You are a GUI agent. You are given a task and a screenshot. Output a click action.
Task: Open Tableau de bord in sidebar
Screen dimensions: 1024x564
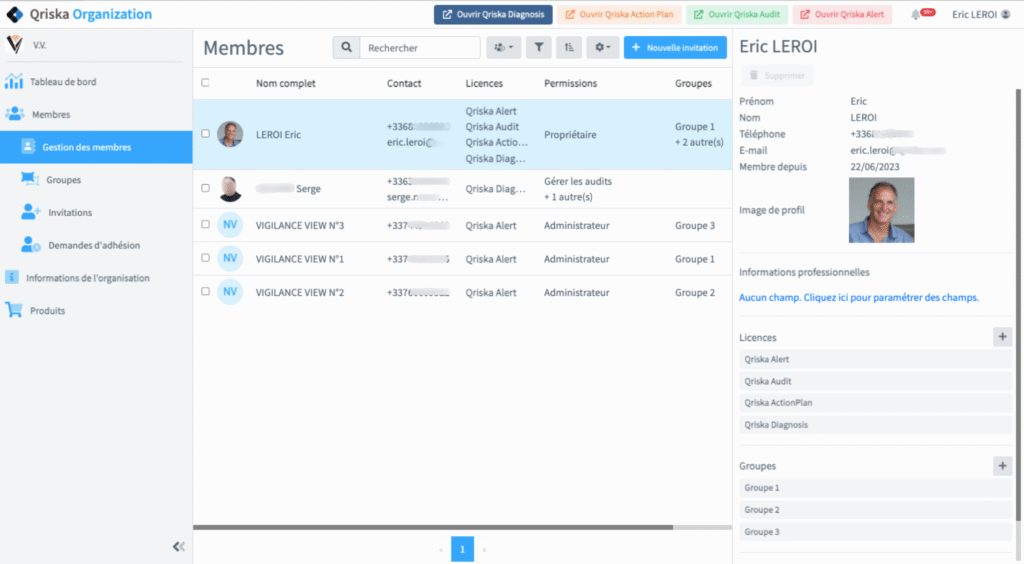coord(63,82)
